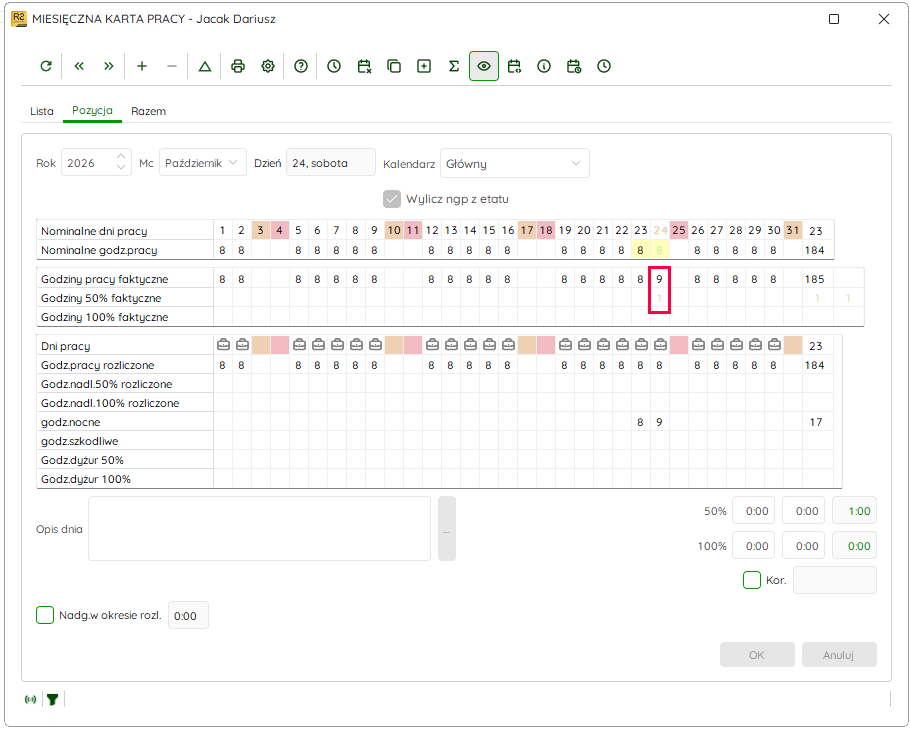Screen dimensions: 910x729
Task: Click the filter funnel icon in status bar
Action: [53, 700]
